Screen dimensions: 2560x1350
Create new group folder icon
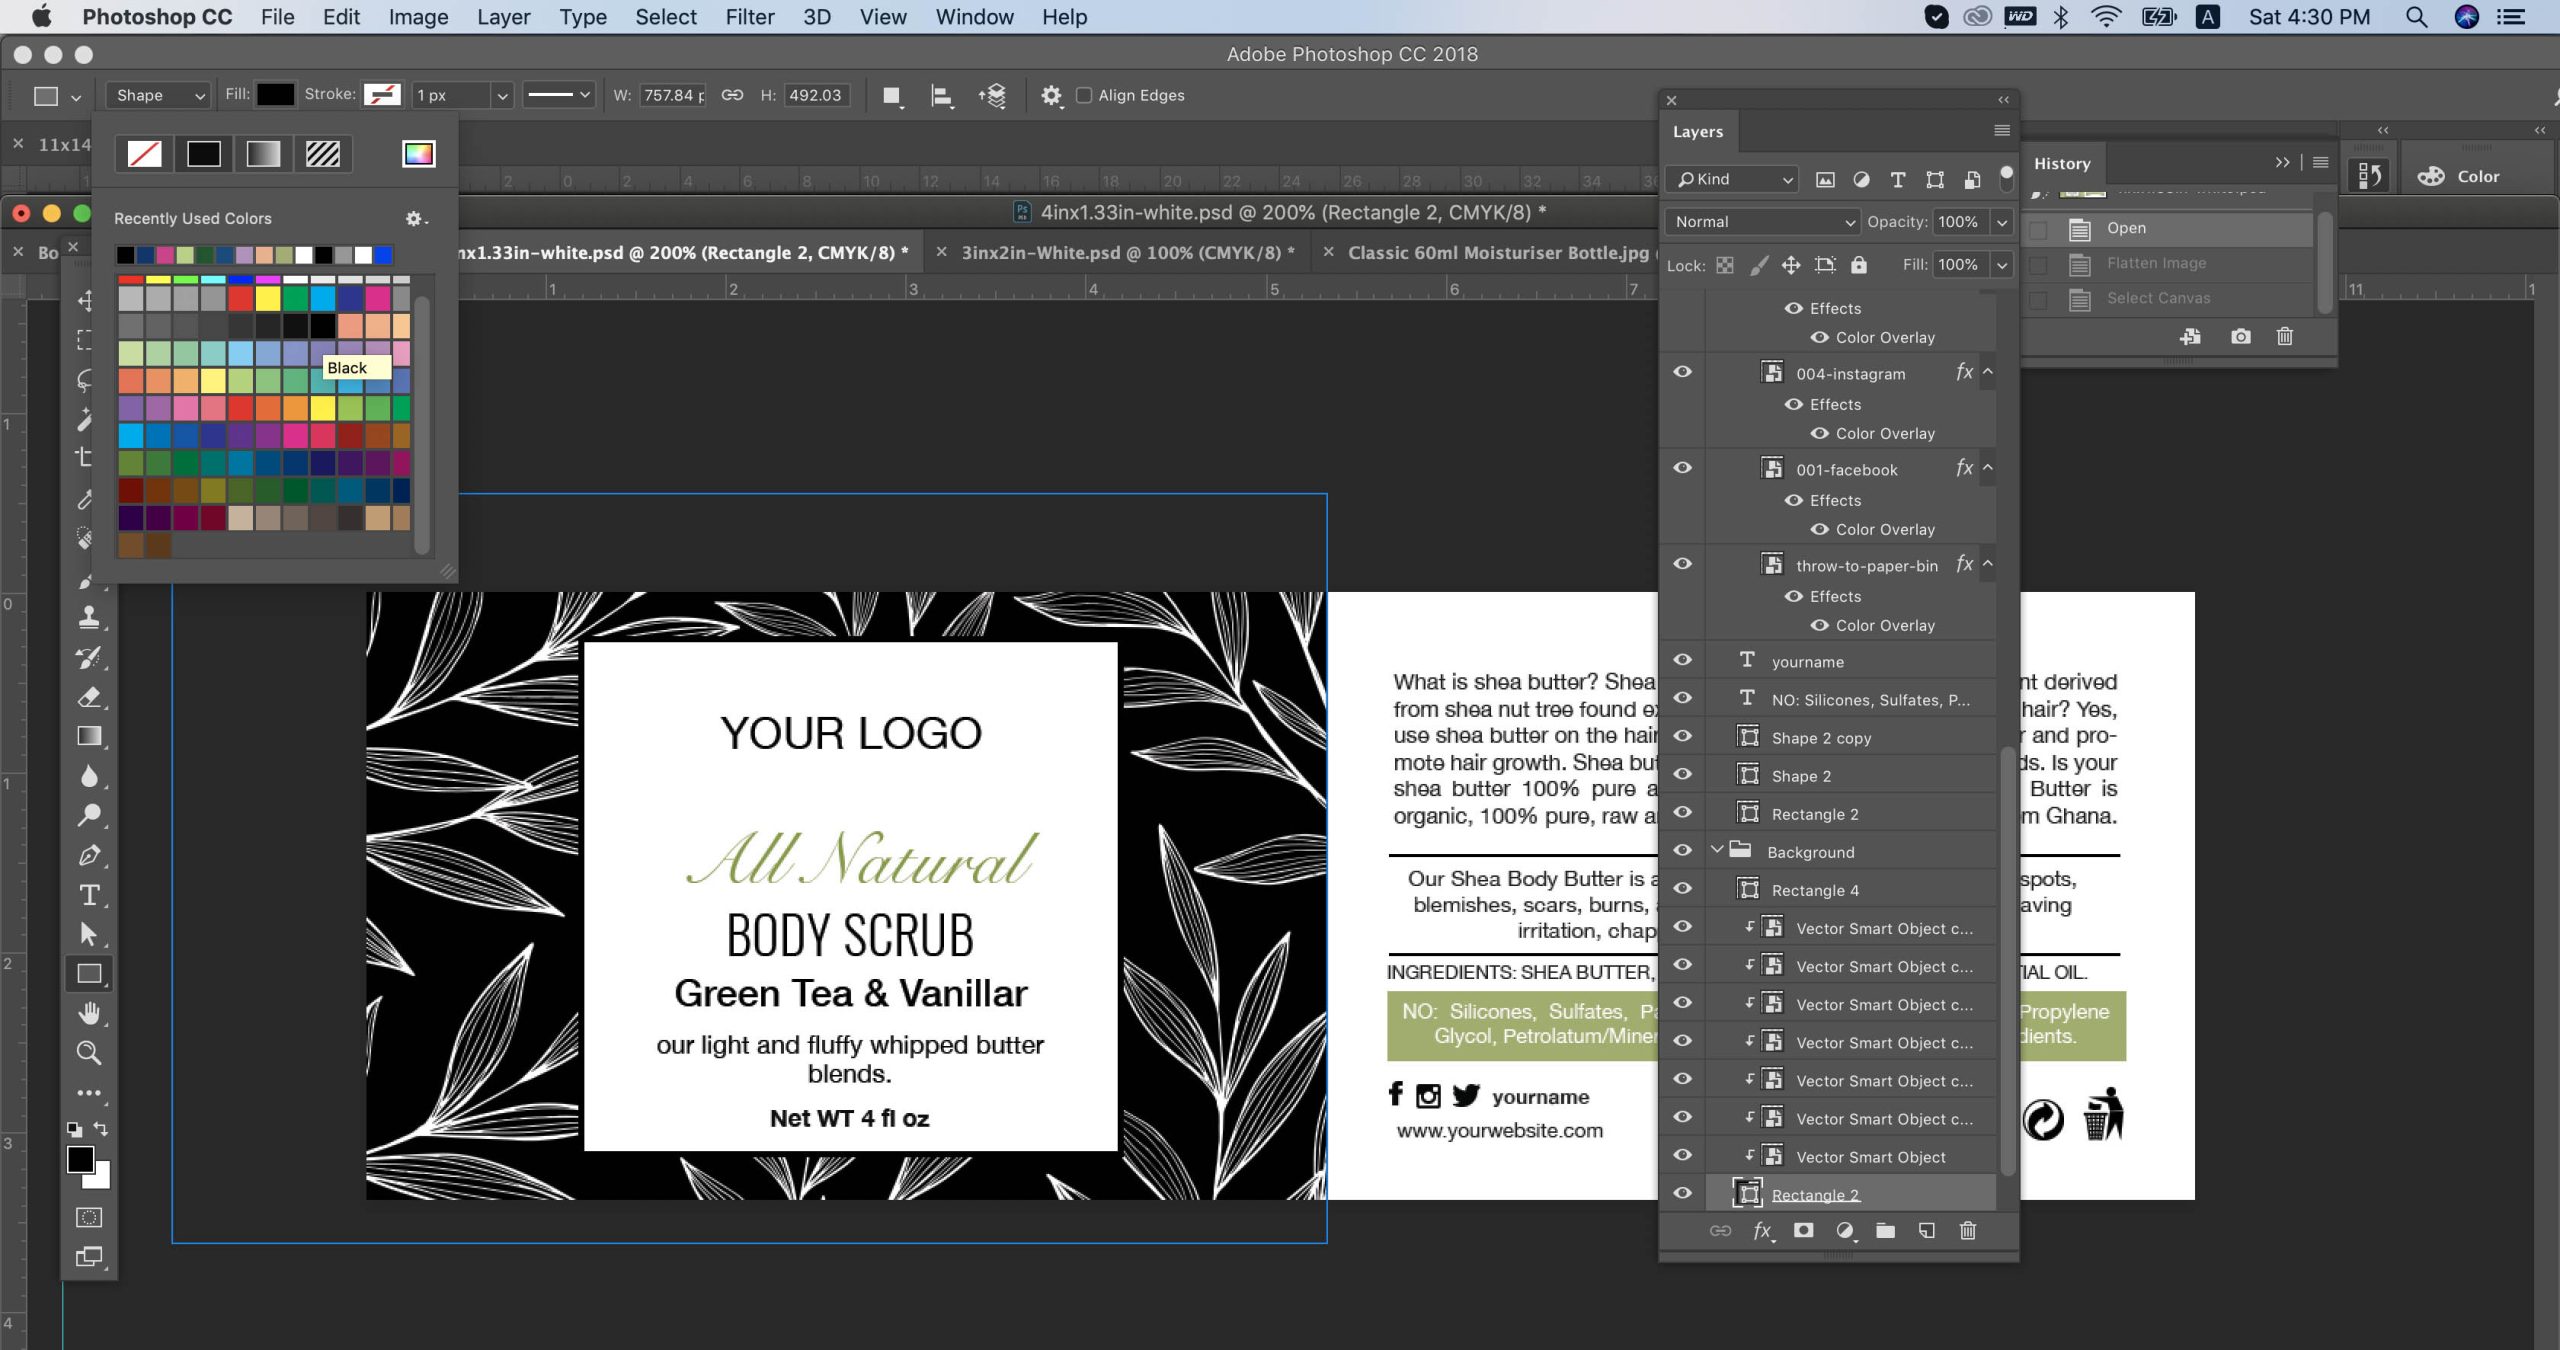(x=1885, y=1231)
